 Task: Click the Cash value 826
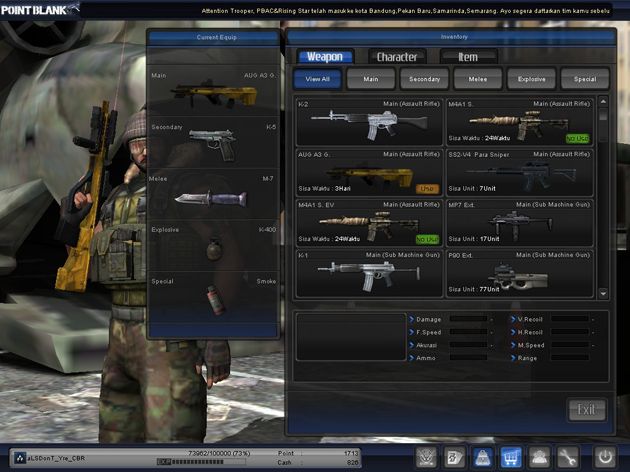352,462
